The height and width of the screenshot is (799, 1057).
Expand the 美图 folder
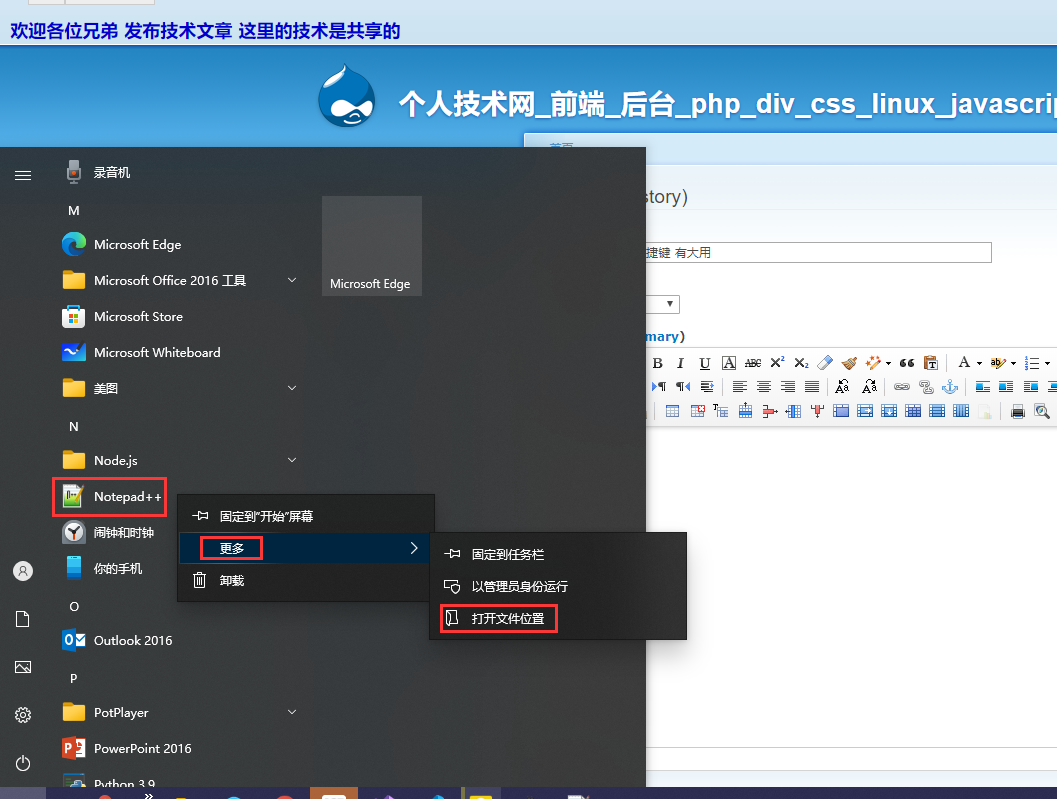click(x=292, y=388)
